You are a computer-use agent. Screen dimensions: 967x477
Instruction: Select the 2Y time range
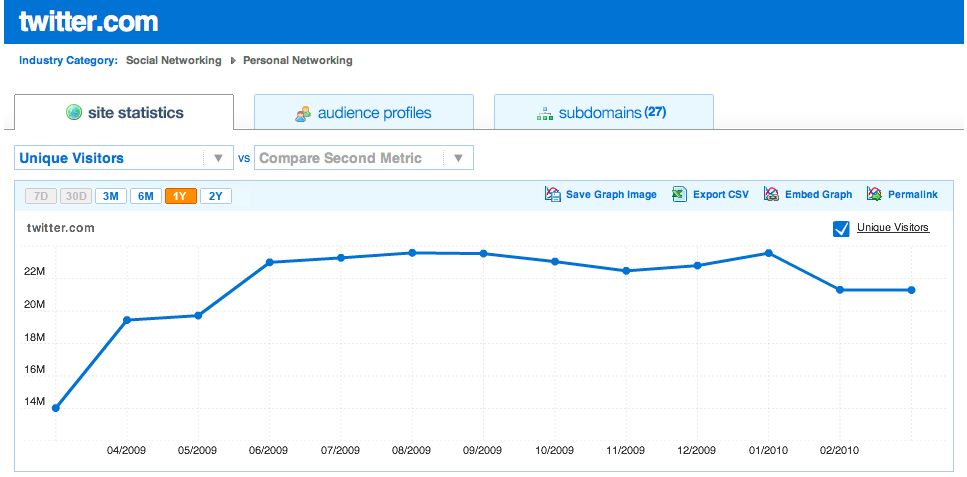[x=216, y=197]
